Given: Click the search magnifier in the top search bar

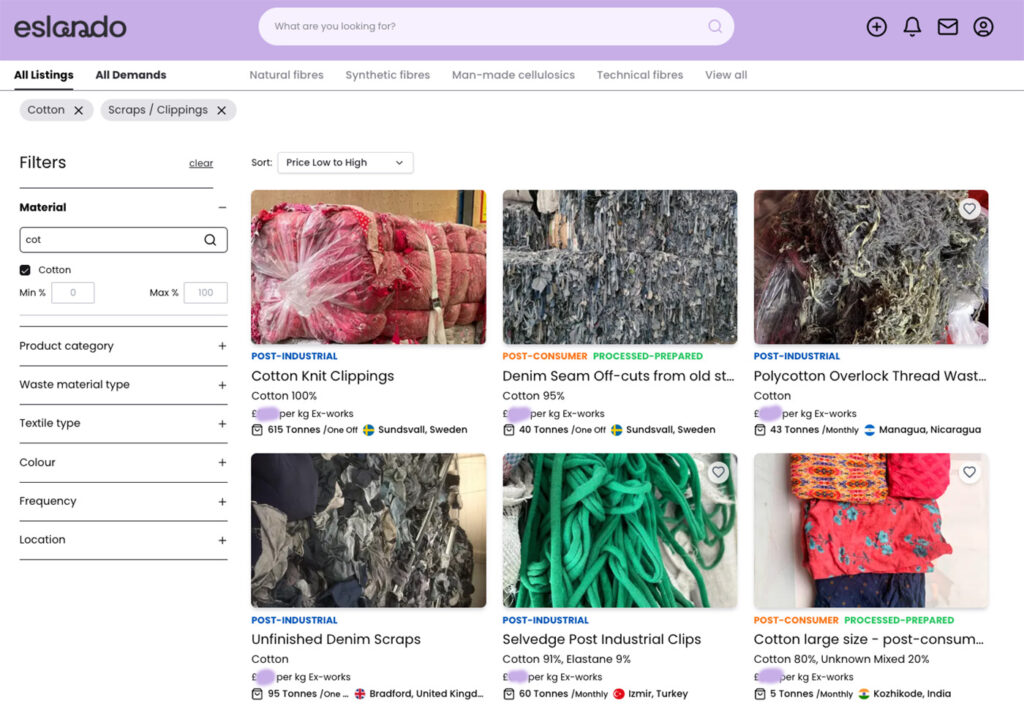Looking at the screenshot, I should tap(714, 26).
